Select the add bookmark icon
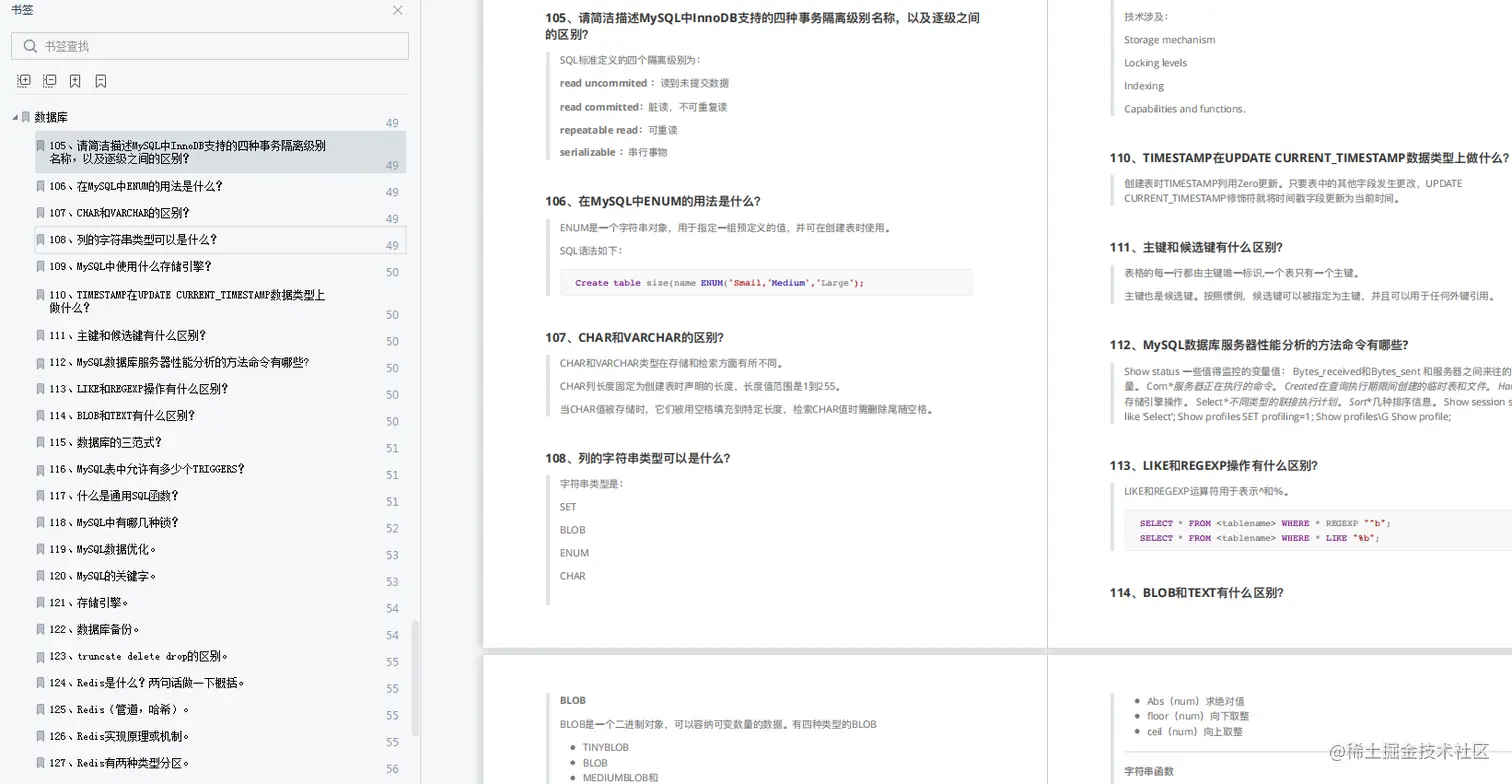 point(75,80)
